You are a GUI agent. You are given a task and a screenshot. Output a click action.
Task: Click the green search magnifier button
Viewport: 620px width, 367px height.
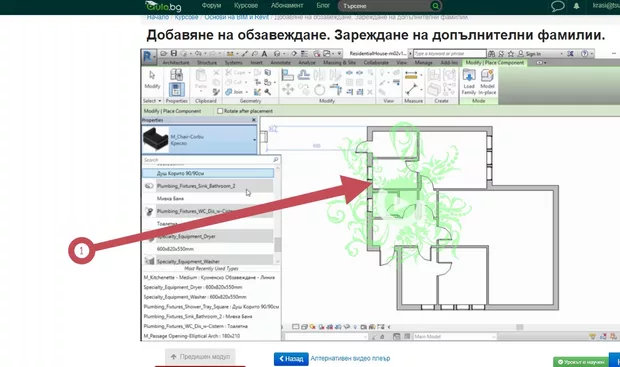click(435, 6)
